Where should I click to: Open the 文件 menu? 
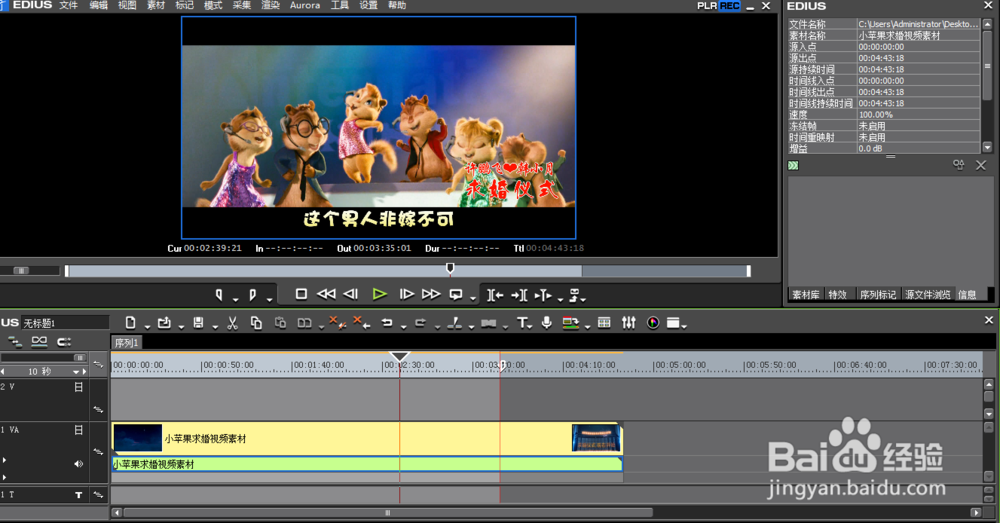[x=68, y=5]
